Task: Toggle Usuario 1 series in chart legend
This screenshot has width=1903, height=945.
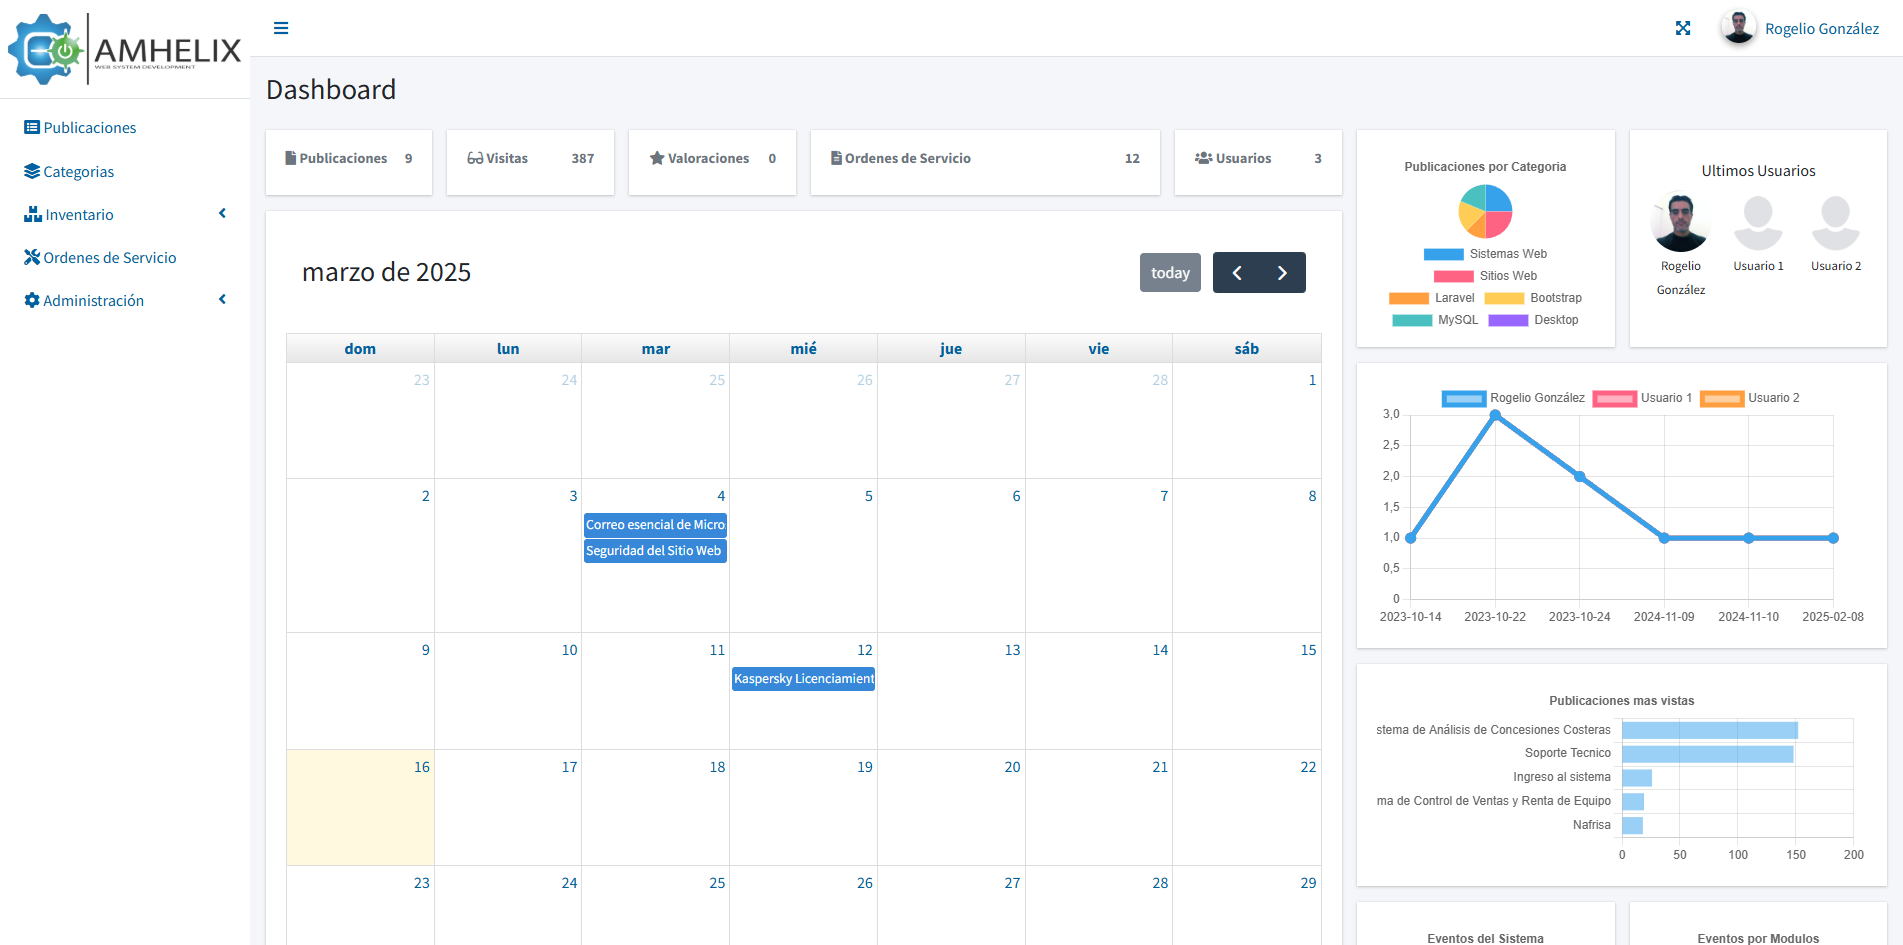Action: point(1614,398)
